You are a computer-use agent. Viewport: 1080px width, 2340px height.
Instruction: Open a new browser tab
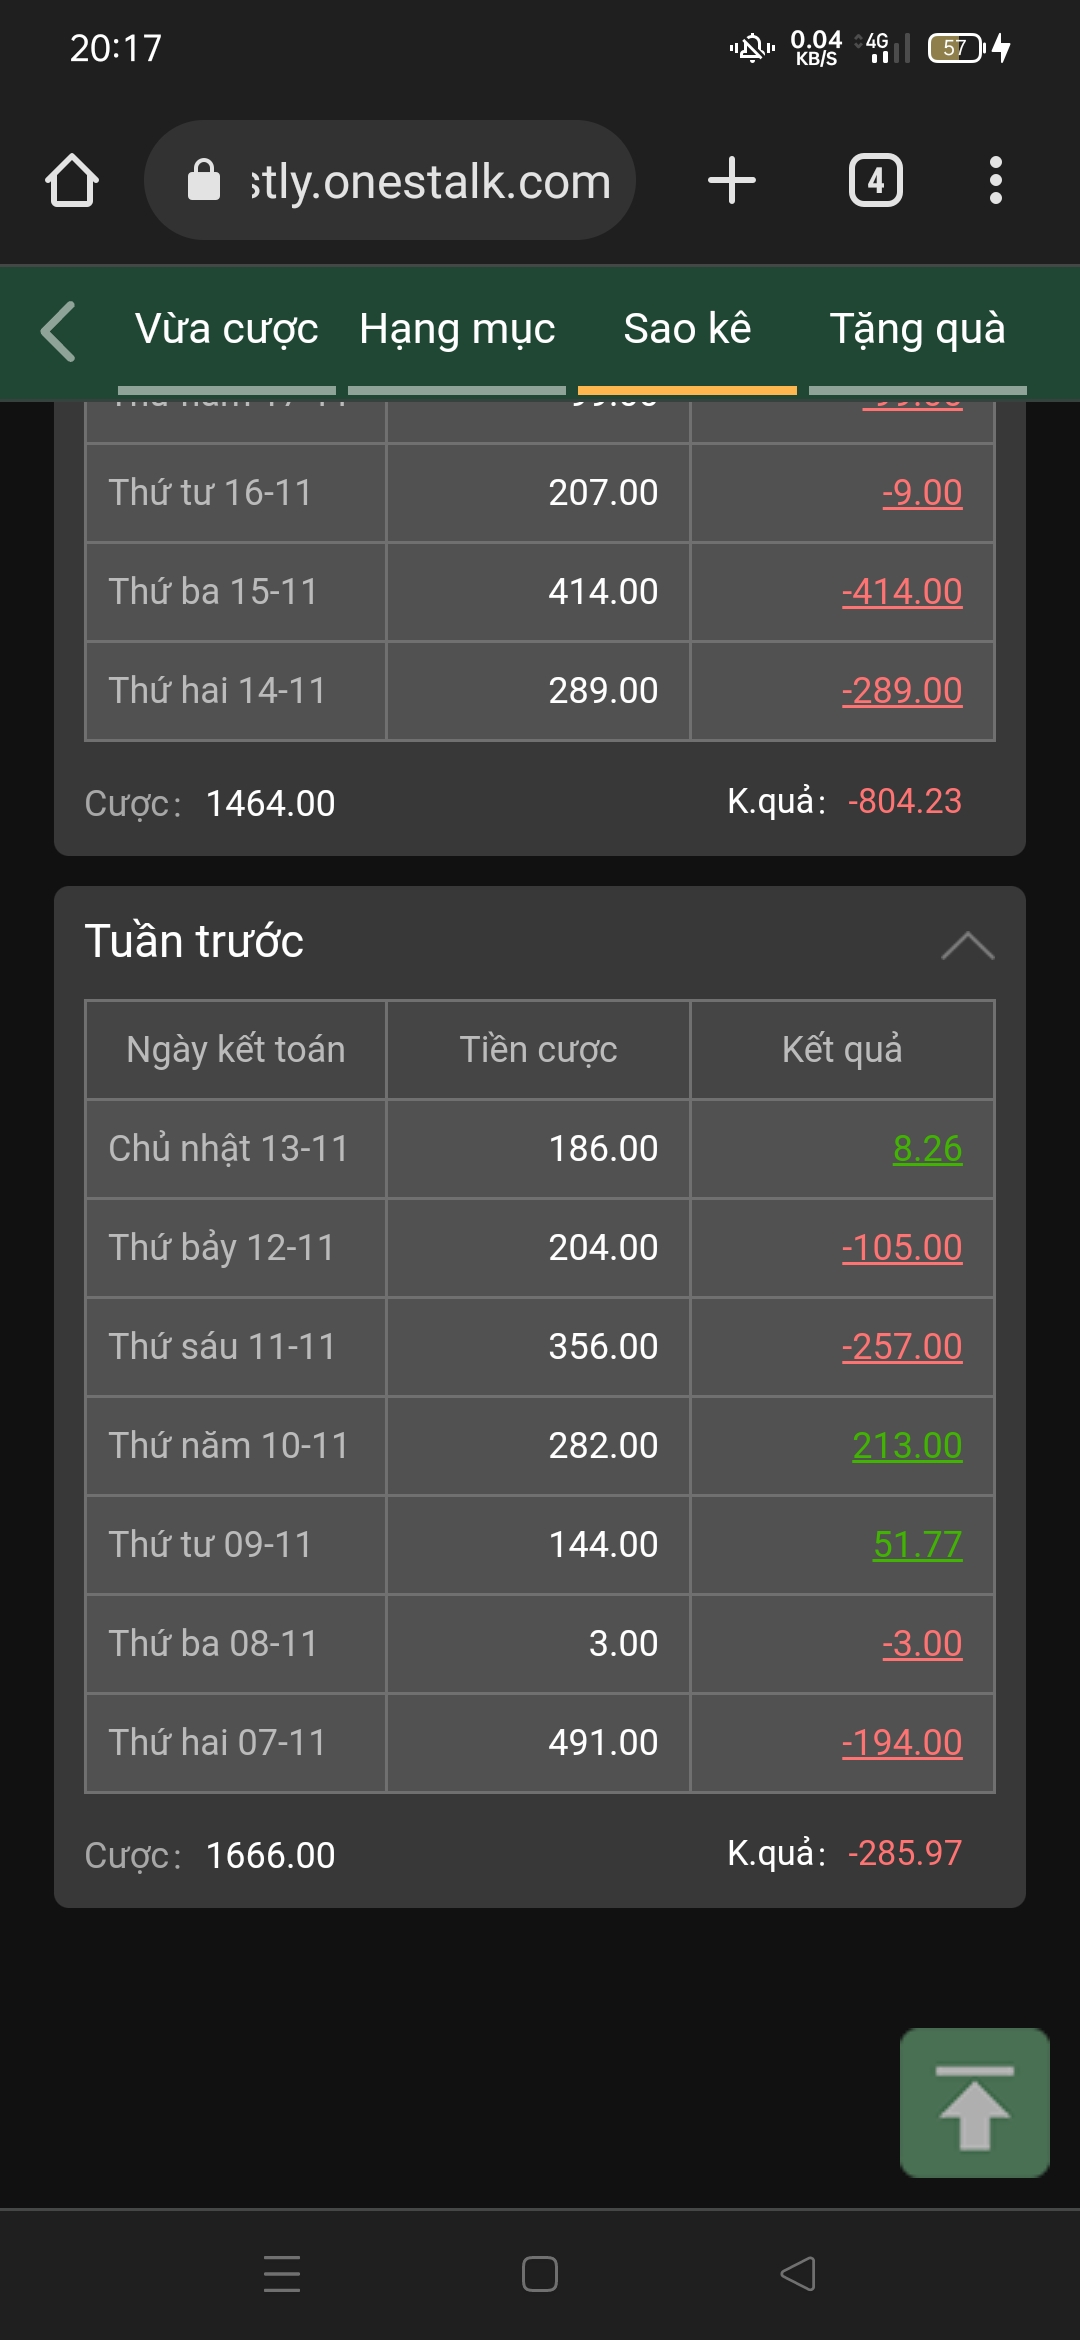tap(731, 181)
